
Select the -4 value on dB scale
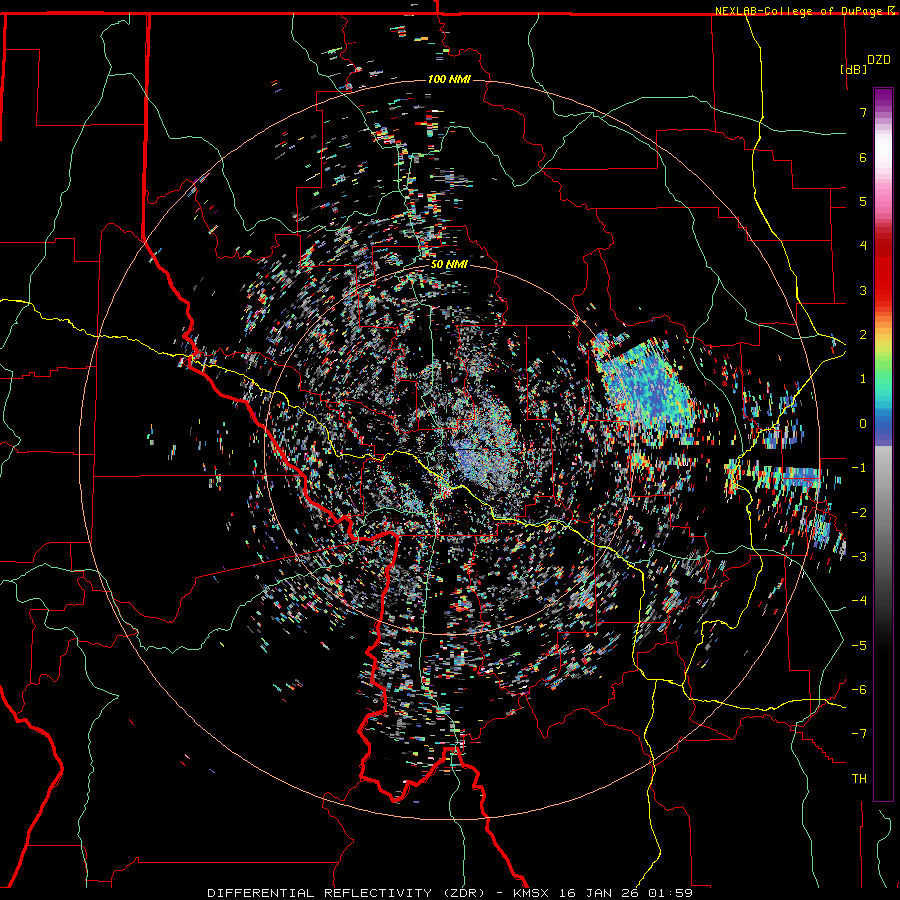coord(859,601)
